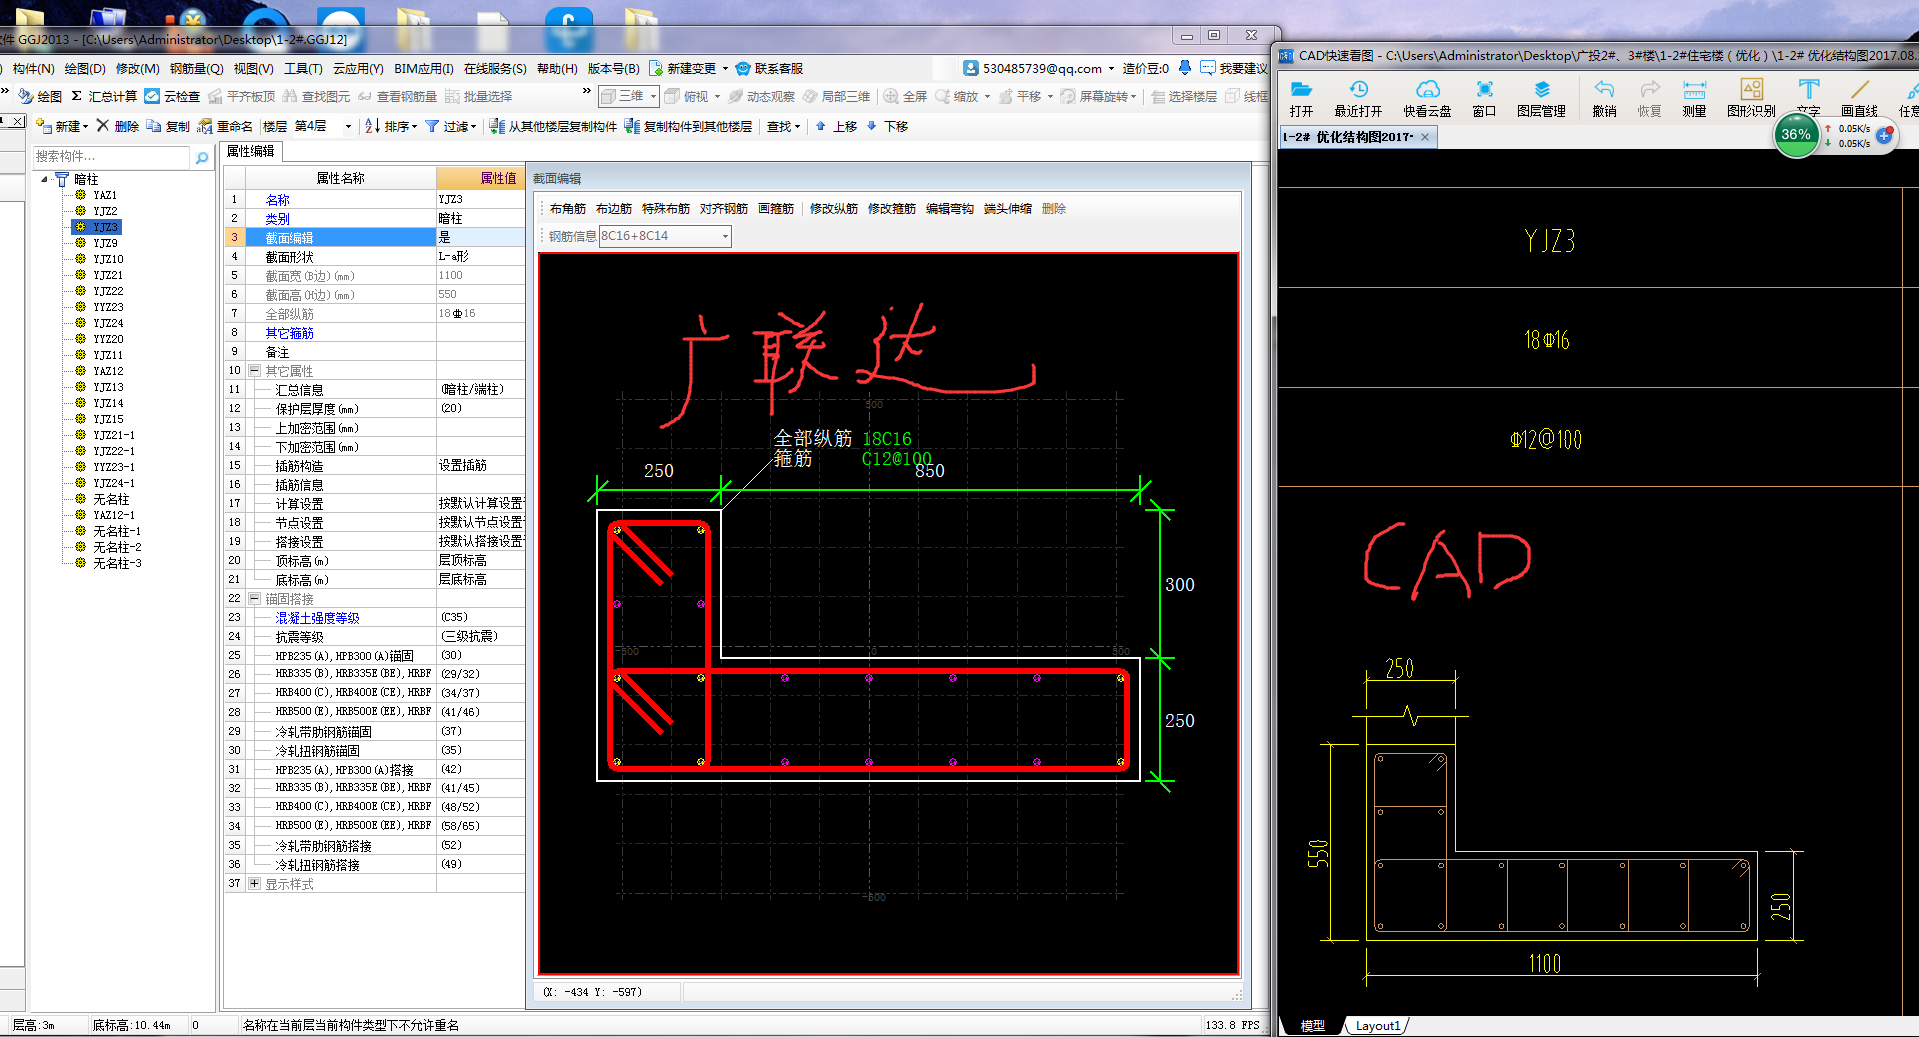This screenshot has height=1037, width=1919.
Task: Click 复制 copy component
Action: coord(168,126)
